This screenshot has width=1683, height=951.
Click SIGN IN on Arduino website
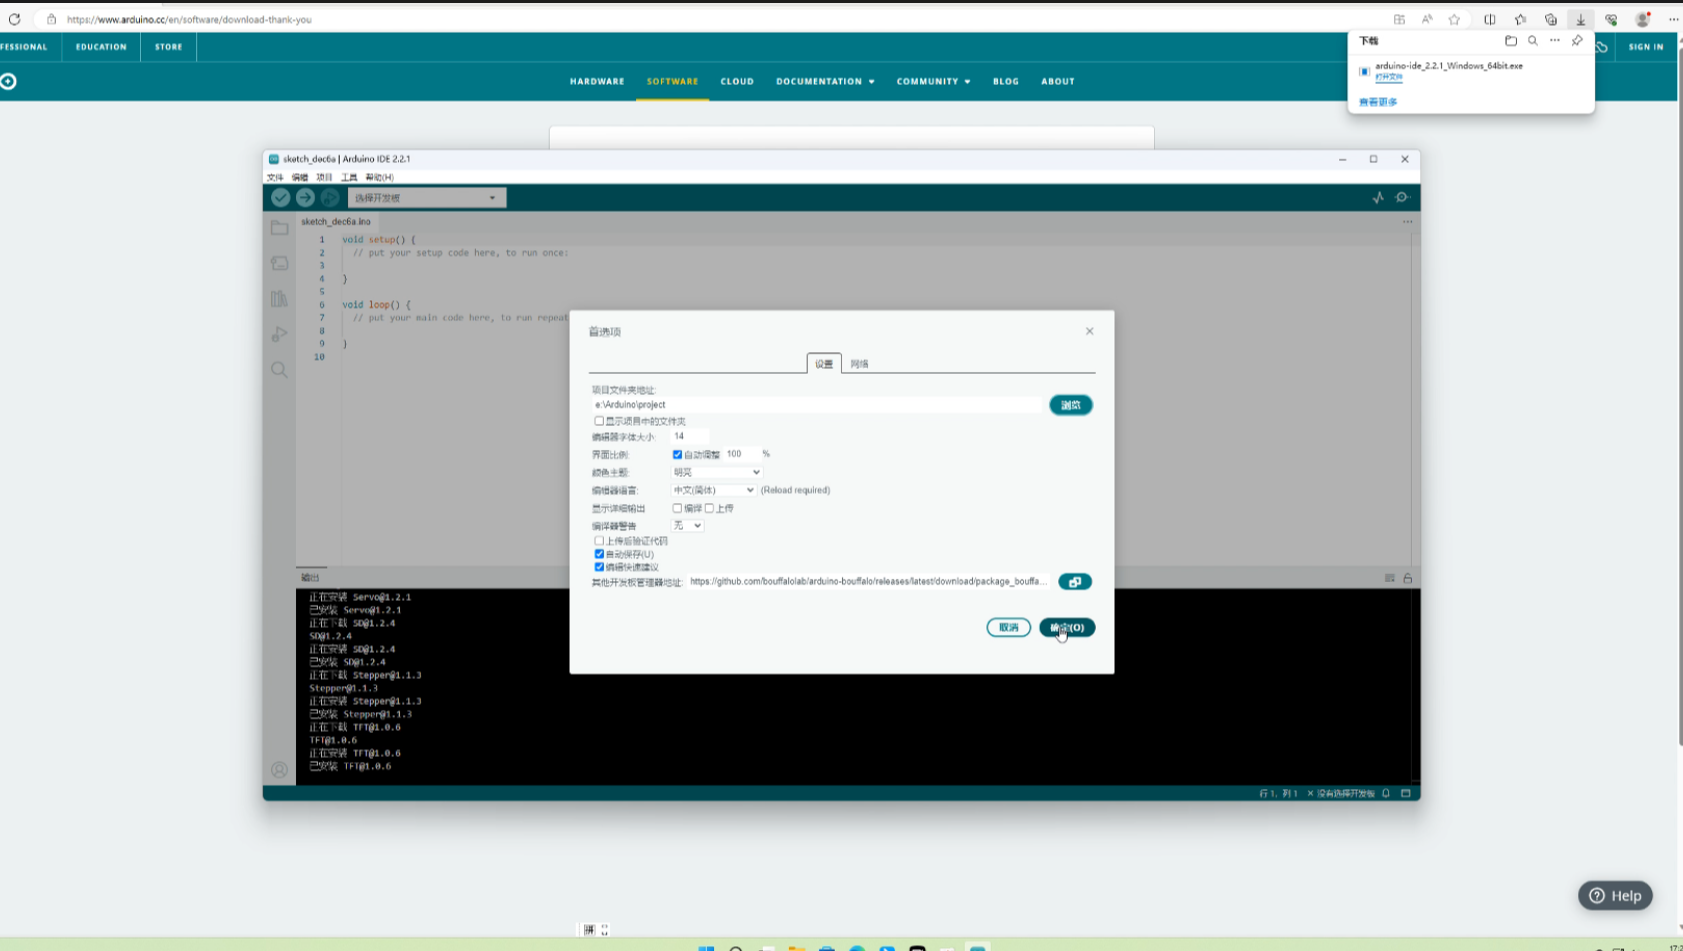1646,47
